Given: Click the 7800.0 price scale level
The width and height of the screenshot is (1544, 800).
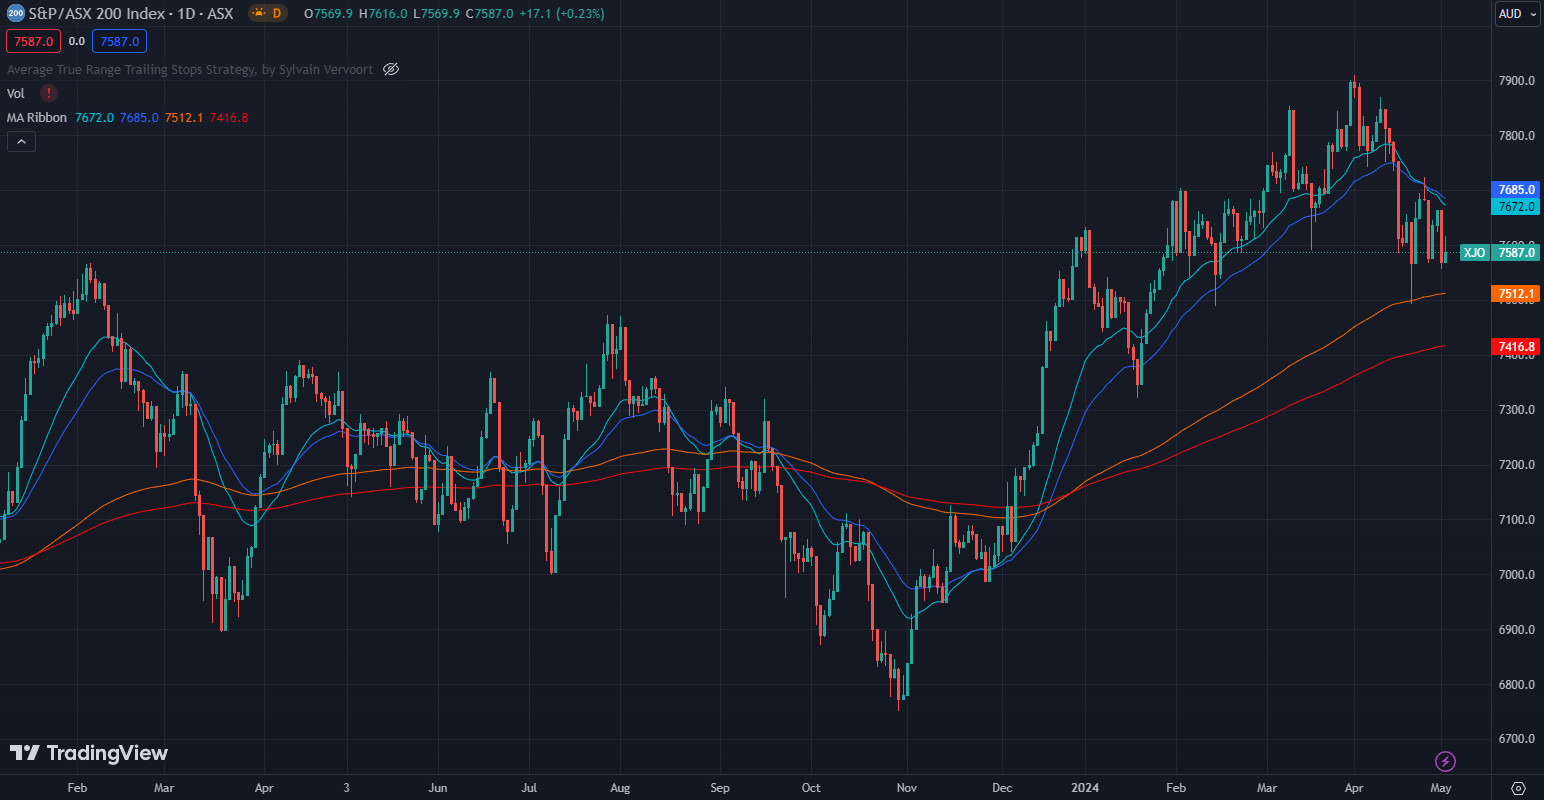Looking at the screenshot, I should pyautogui.click(x=1516, y=136).
